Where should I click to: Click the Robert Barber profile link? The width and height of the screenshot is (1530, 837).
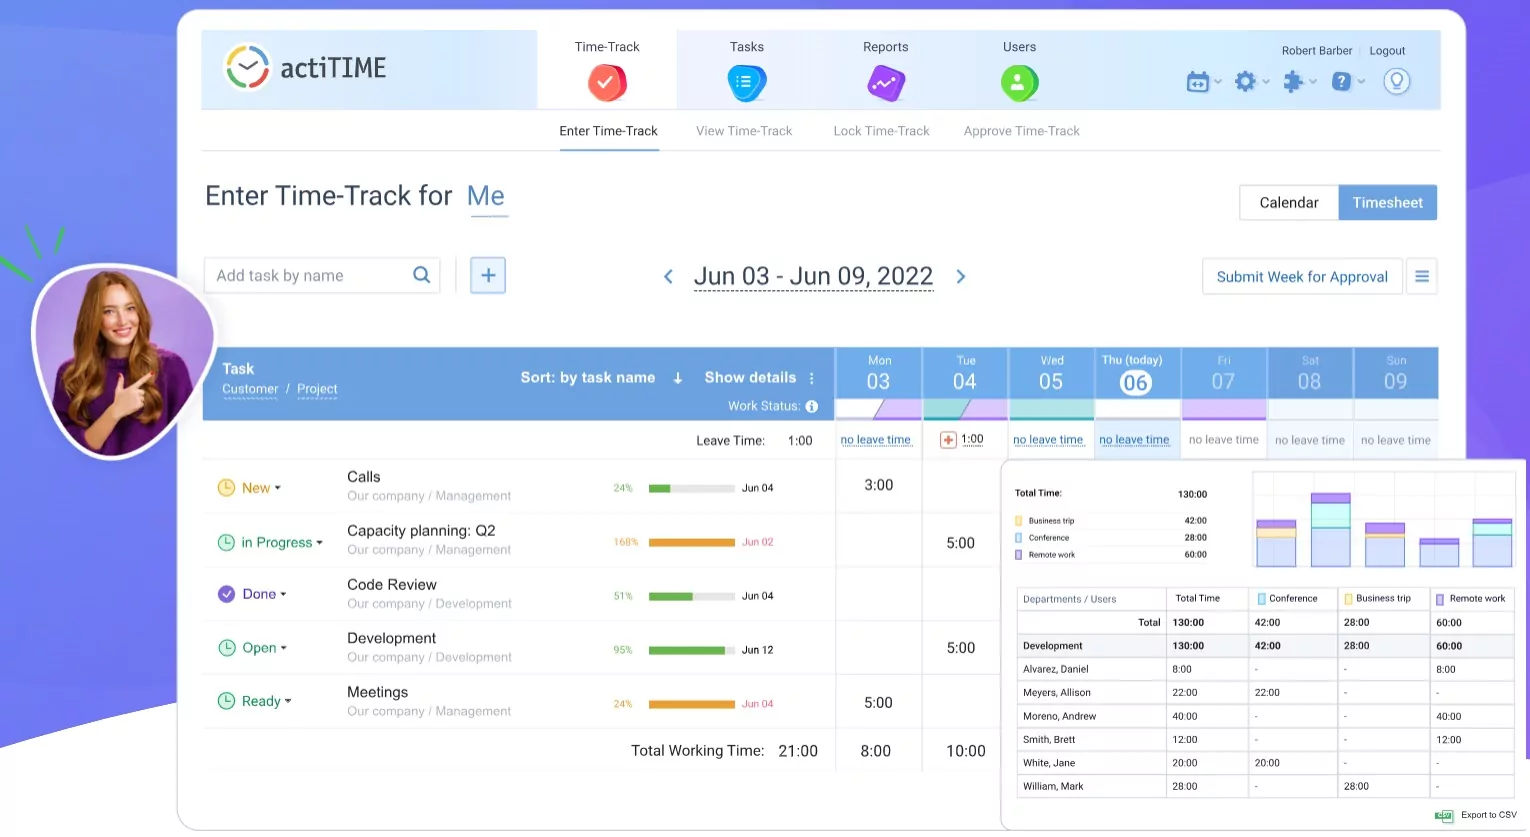point(1317,51)
